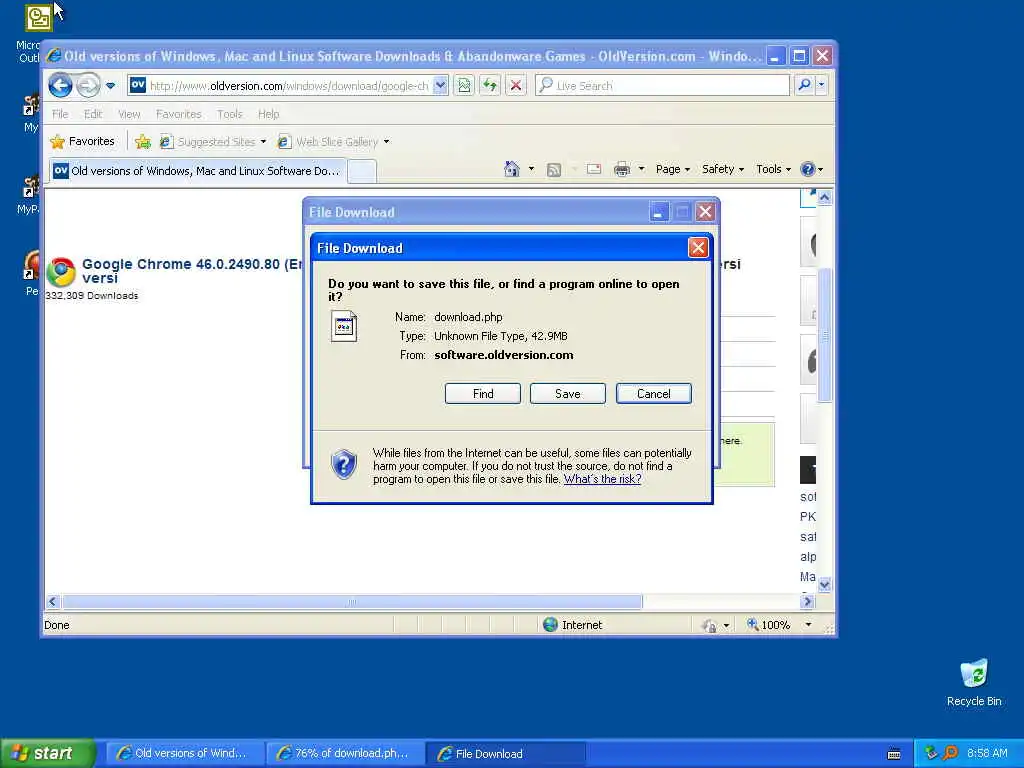Click the download.php file type icon

point(344,327)
